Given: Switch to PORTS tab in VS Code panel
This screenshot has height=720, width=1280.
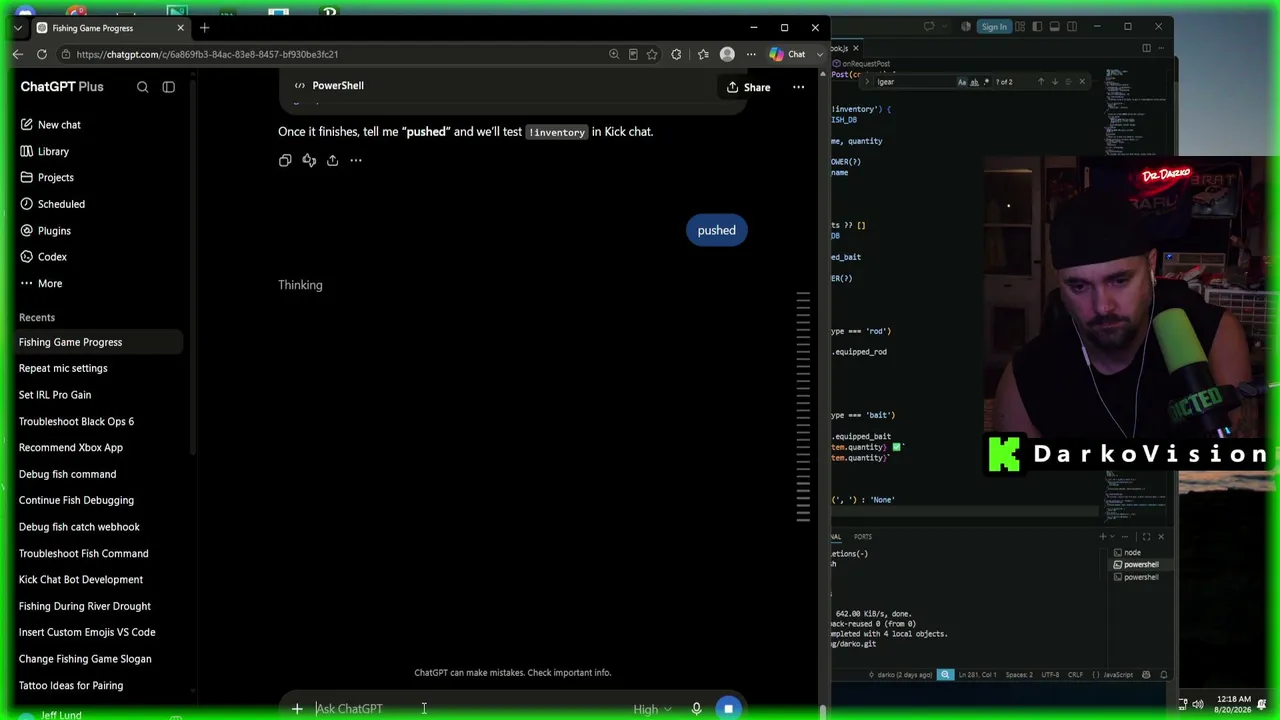Looking at the screenshot, I should point(862,537).
